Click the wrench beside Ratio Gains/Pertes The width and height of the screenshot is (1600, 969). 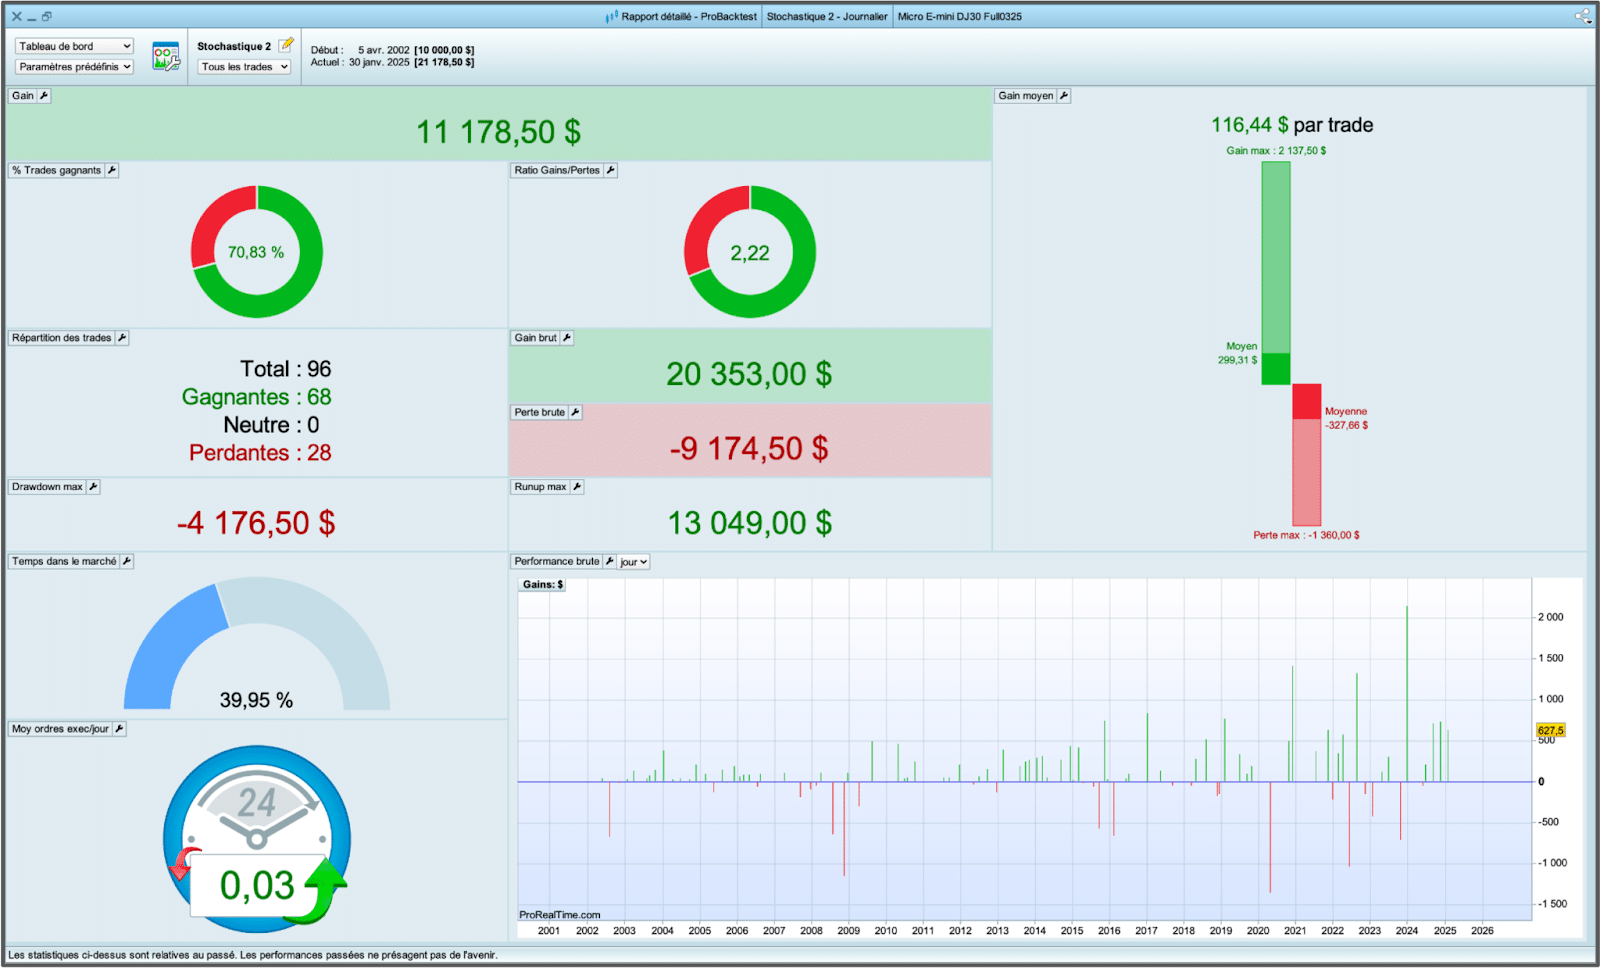point(611,170)
